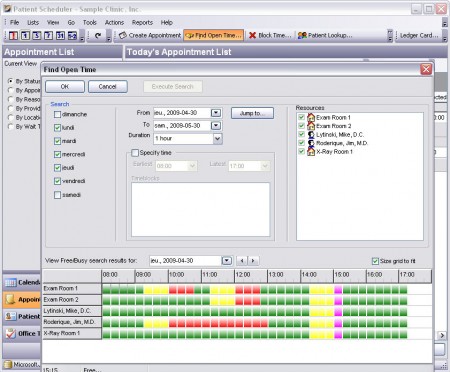The image size is (450, 372).
Task: Open Ledger Card from toolbar
Action: coord(419,35)
